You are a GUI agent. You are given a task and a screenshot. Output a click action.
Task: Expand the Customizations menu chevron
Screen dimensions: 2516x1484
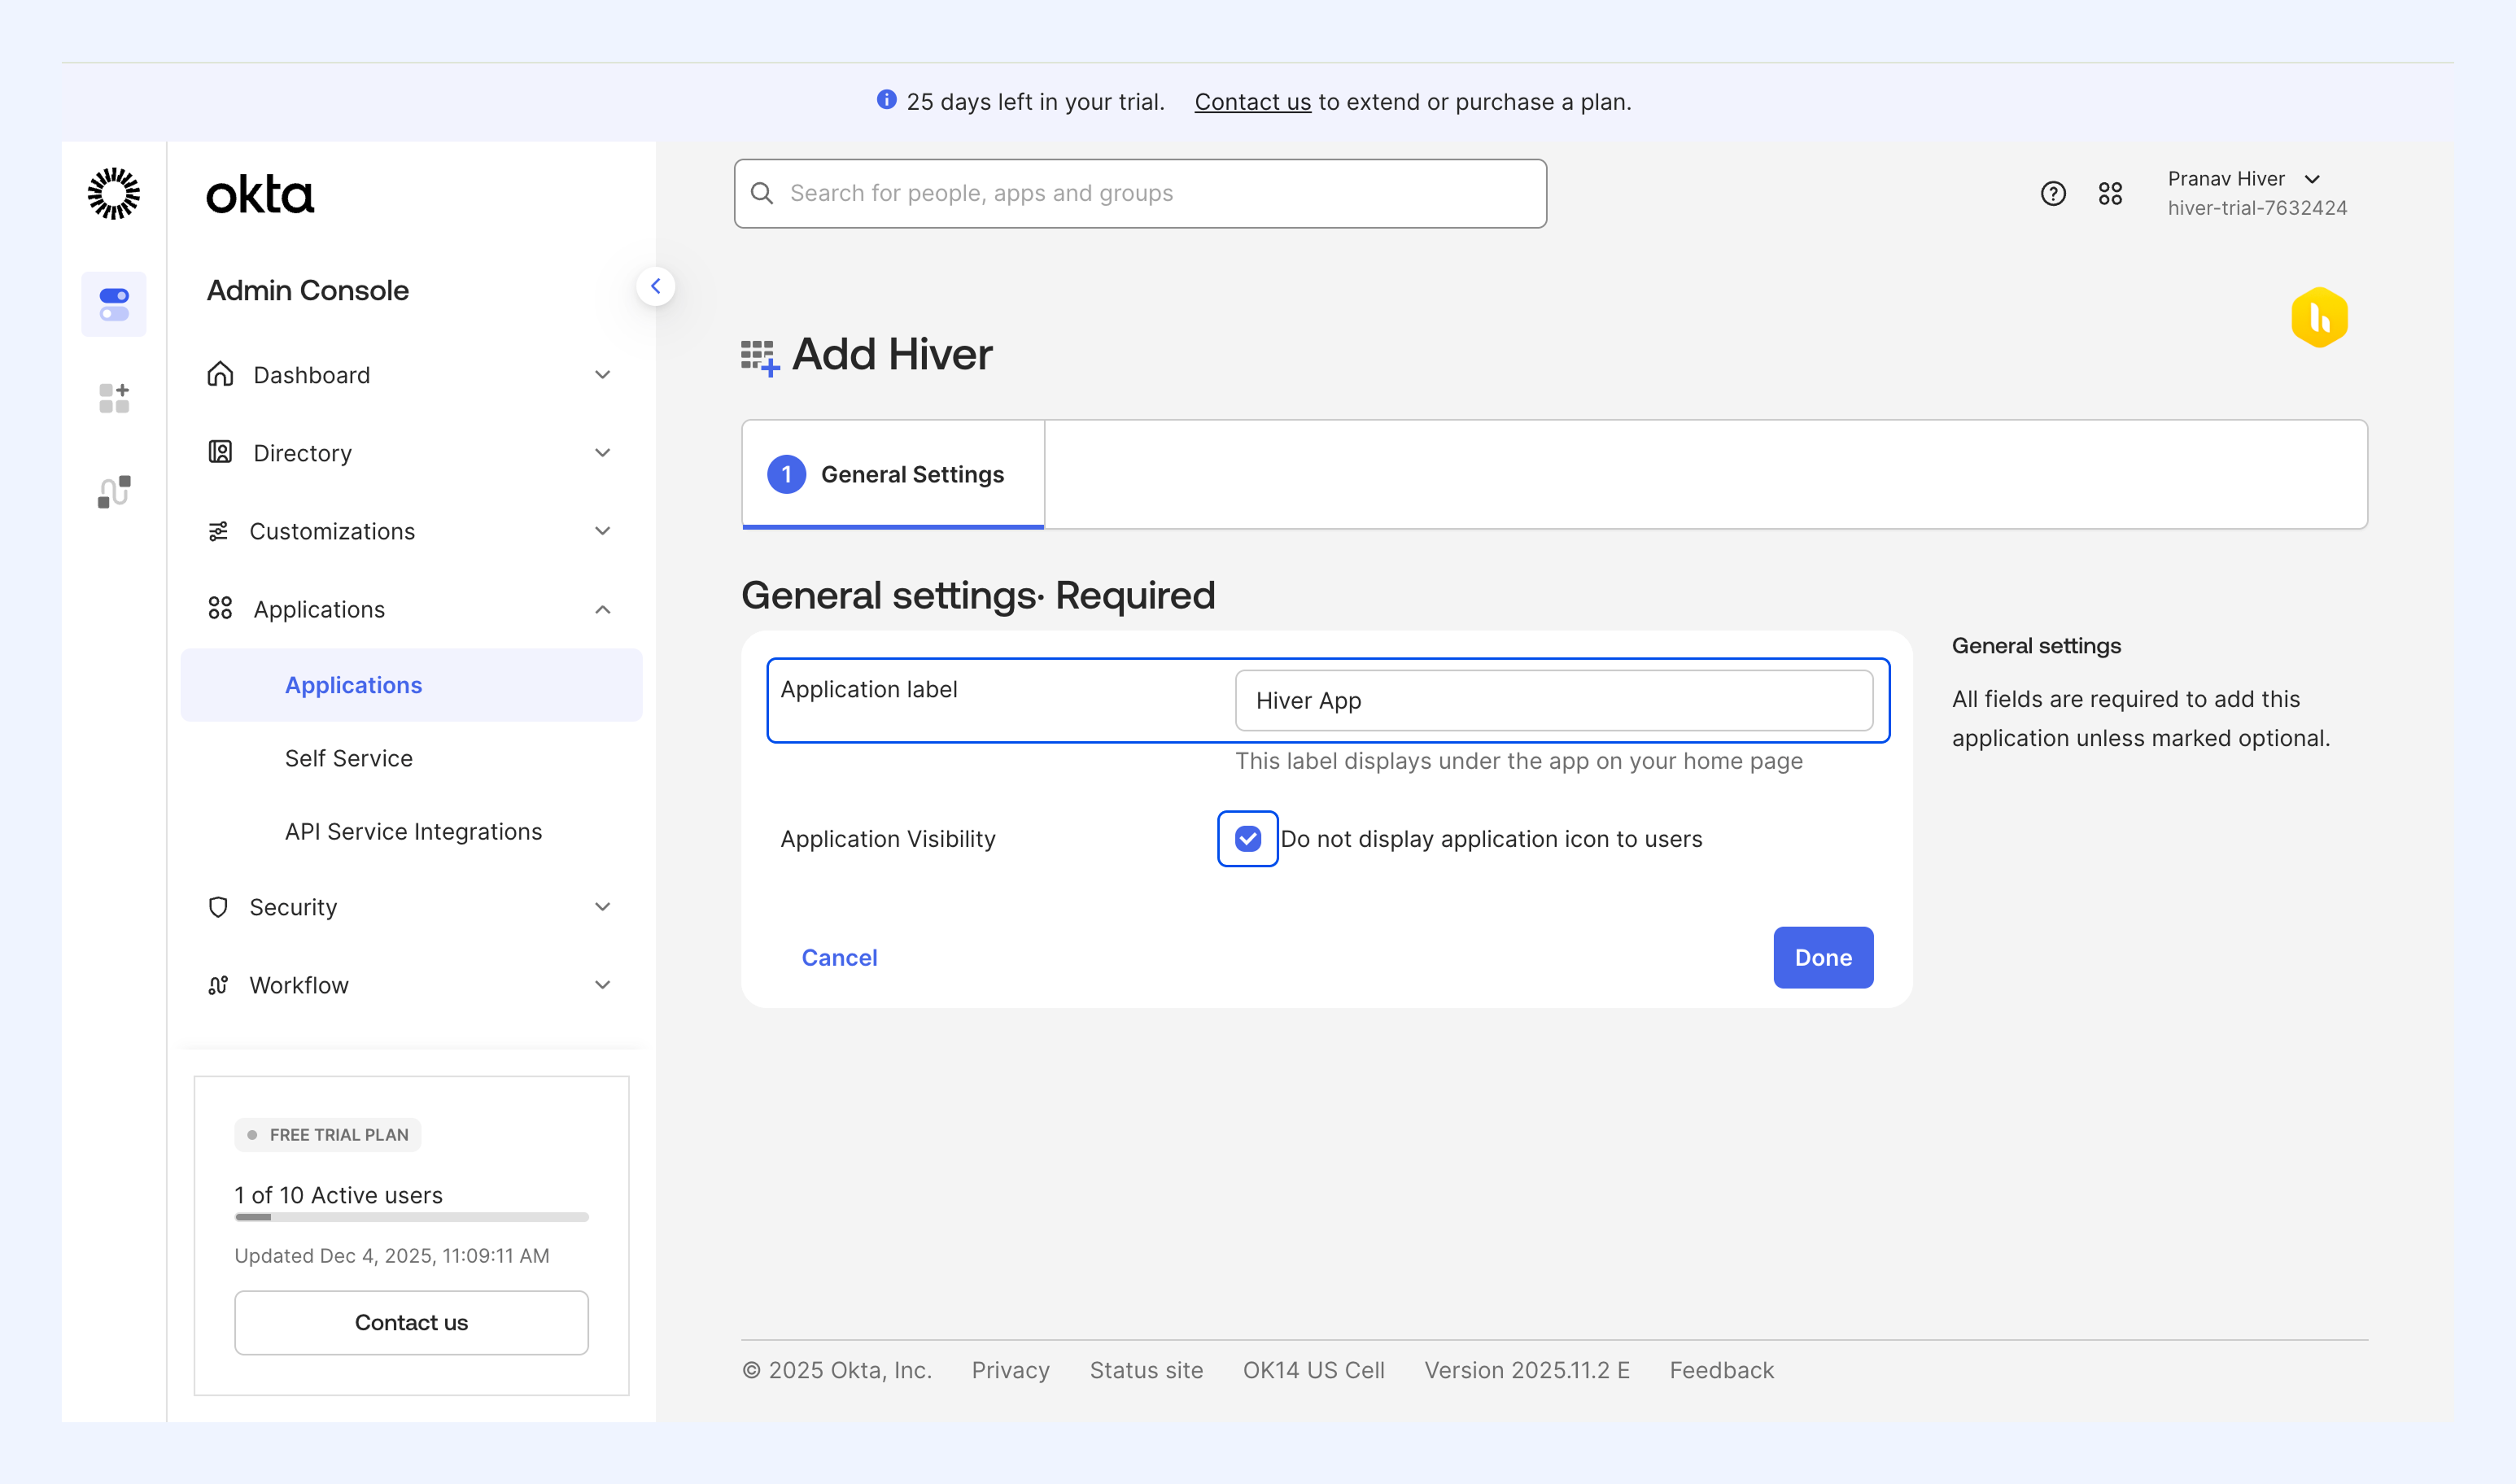(603, 531)
